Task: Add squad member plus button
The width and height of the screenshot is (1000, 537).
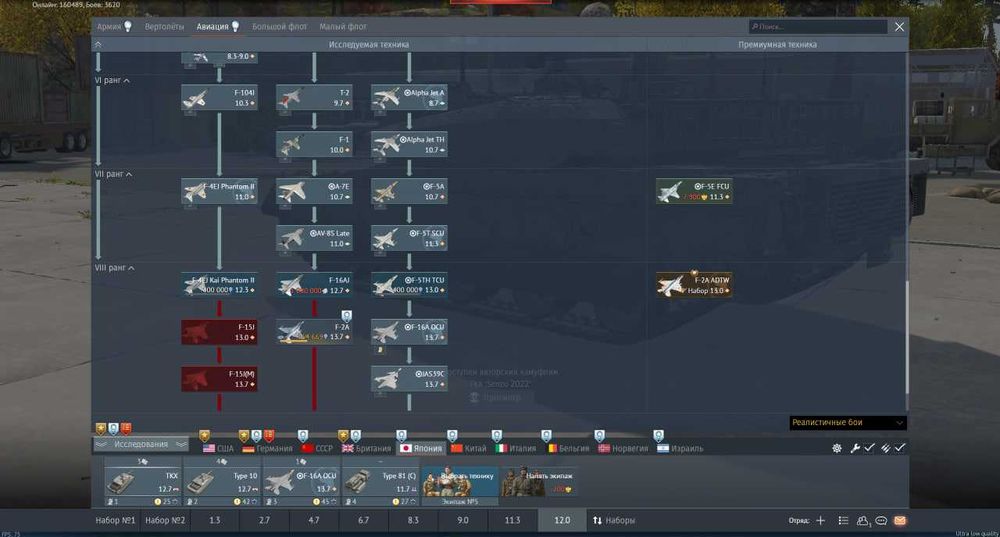Action: (821, 520)
